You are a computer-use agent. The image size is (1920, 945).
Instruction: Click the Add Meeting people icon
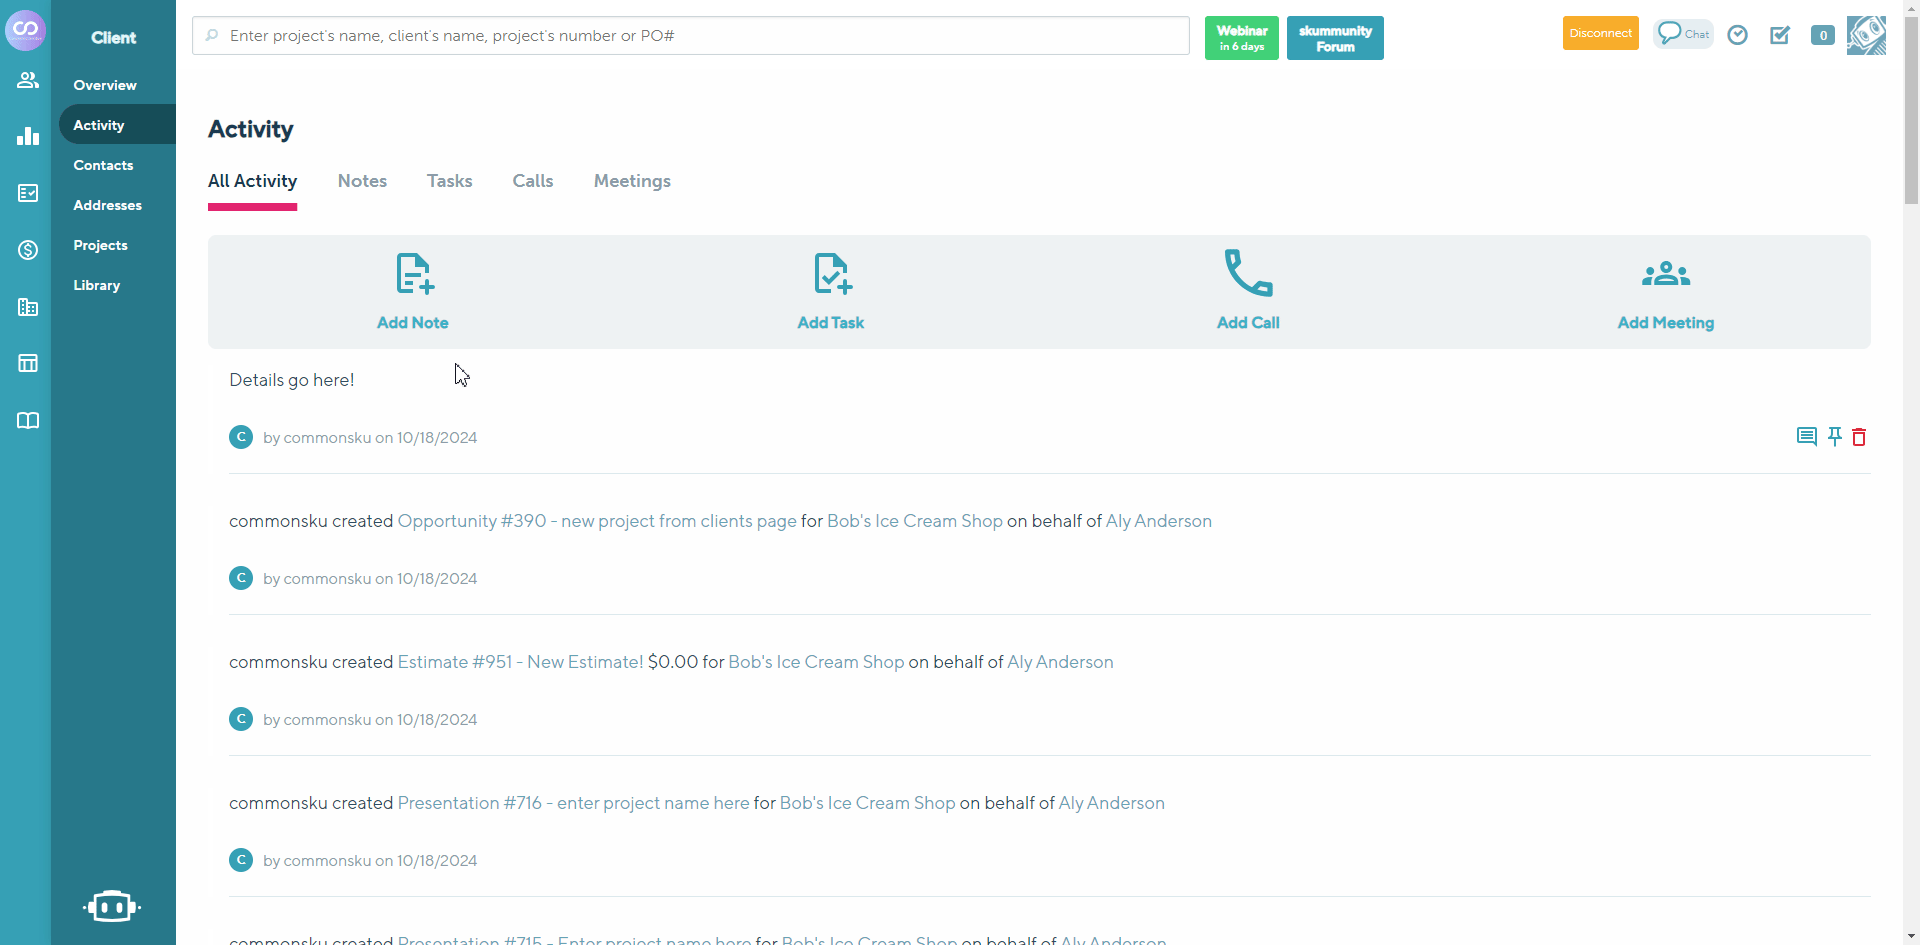tap(1665, 274)
